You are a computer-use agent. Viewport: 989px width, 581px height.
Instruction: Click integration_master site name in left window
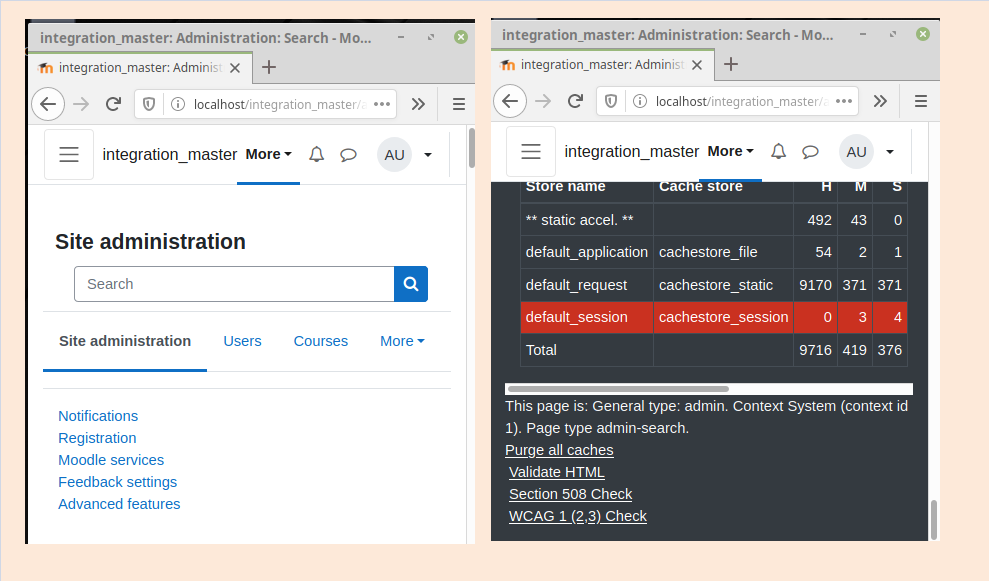(170, 155)
